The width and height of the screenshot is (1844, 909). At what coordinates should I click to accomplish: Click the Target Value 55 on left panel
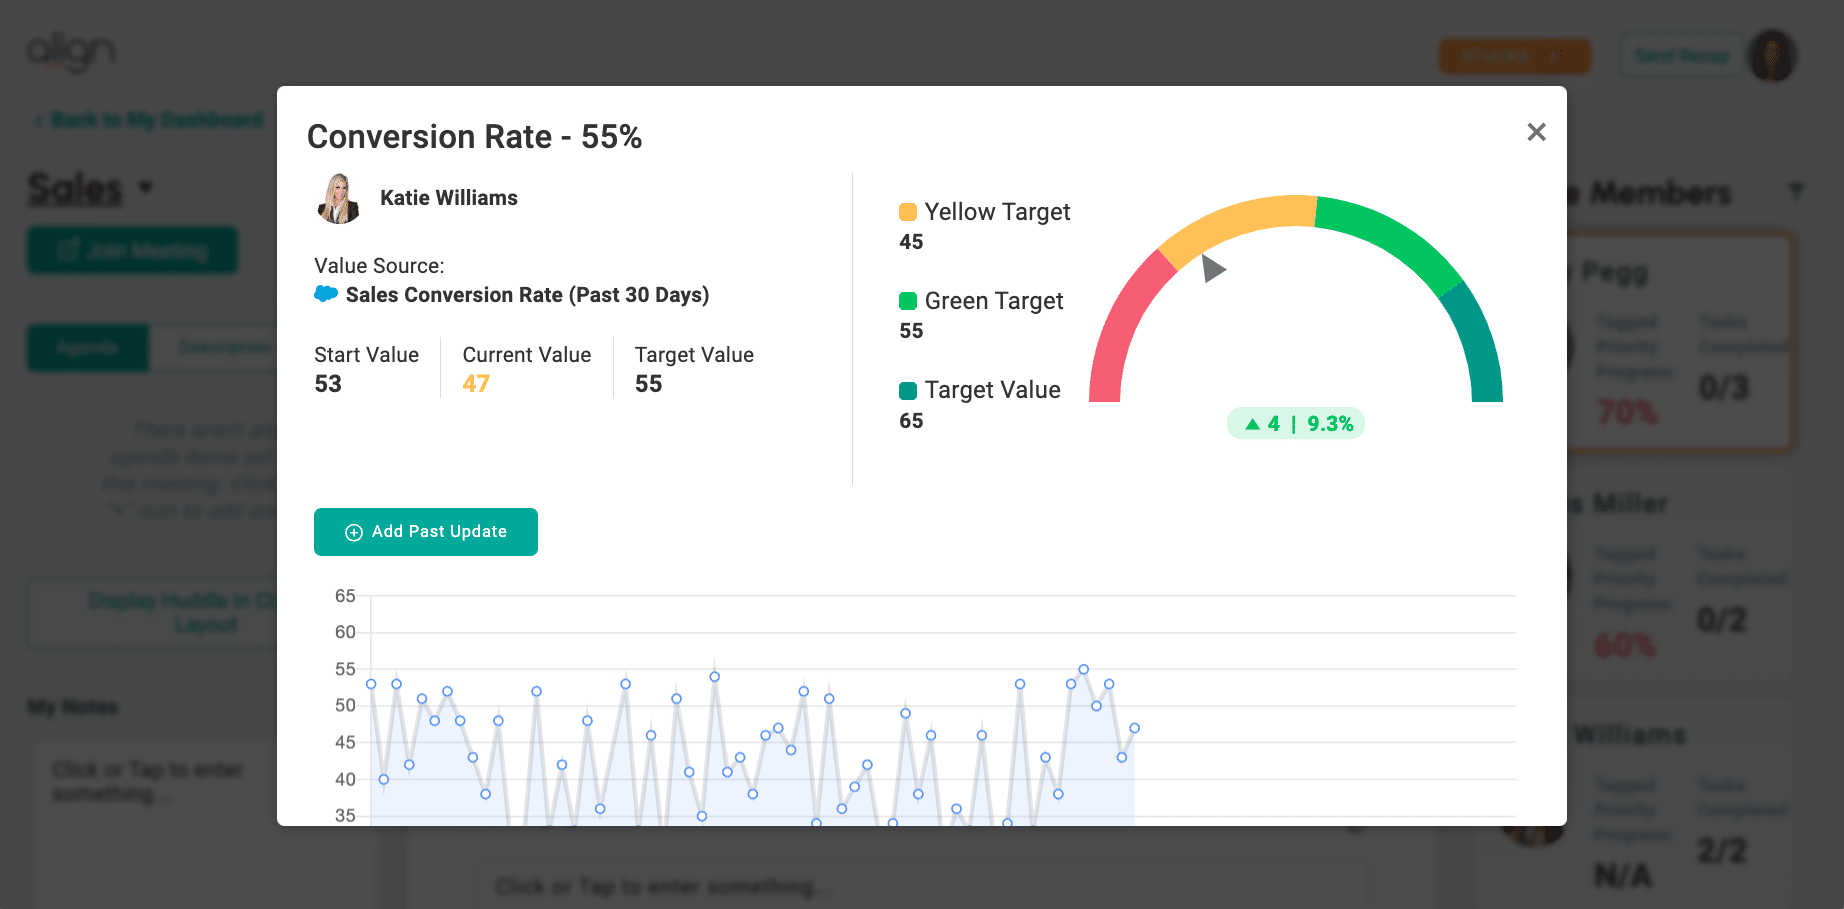click(x=649, y=384)
